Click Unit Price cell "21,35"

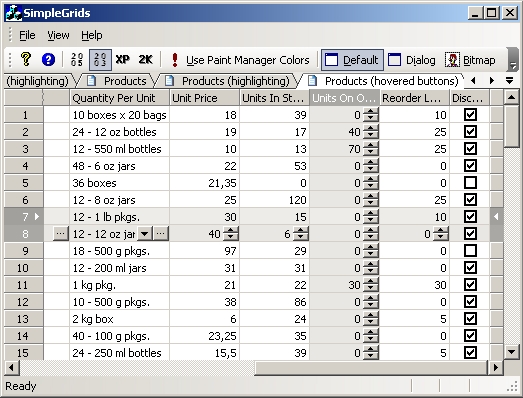coord(204,183)
